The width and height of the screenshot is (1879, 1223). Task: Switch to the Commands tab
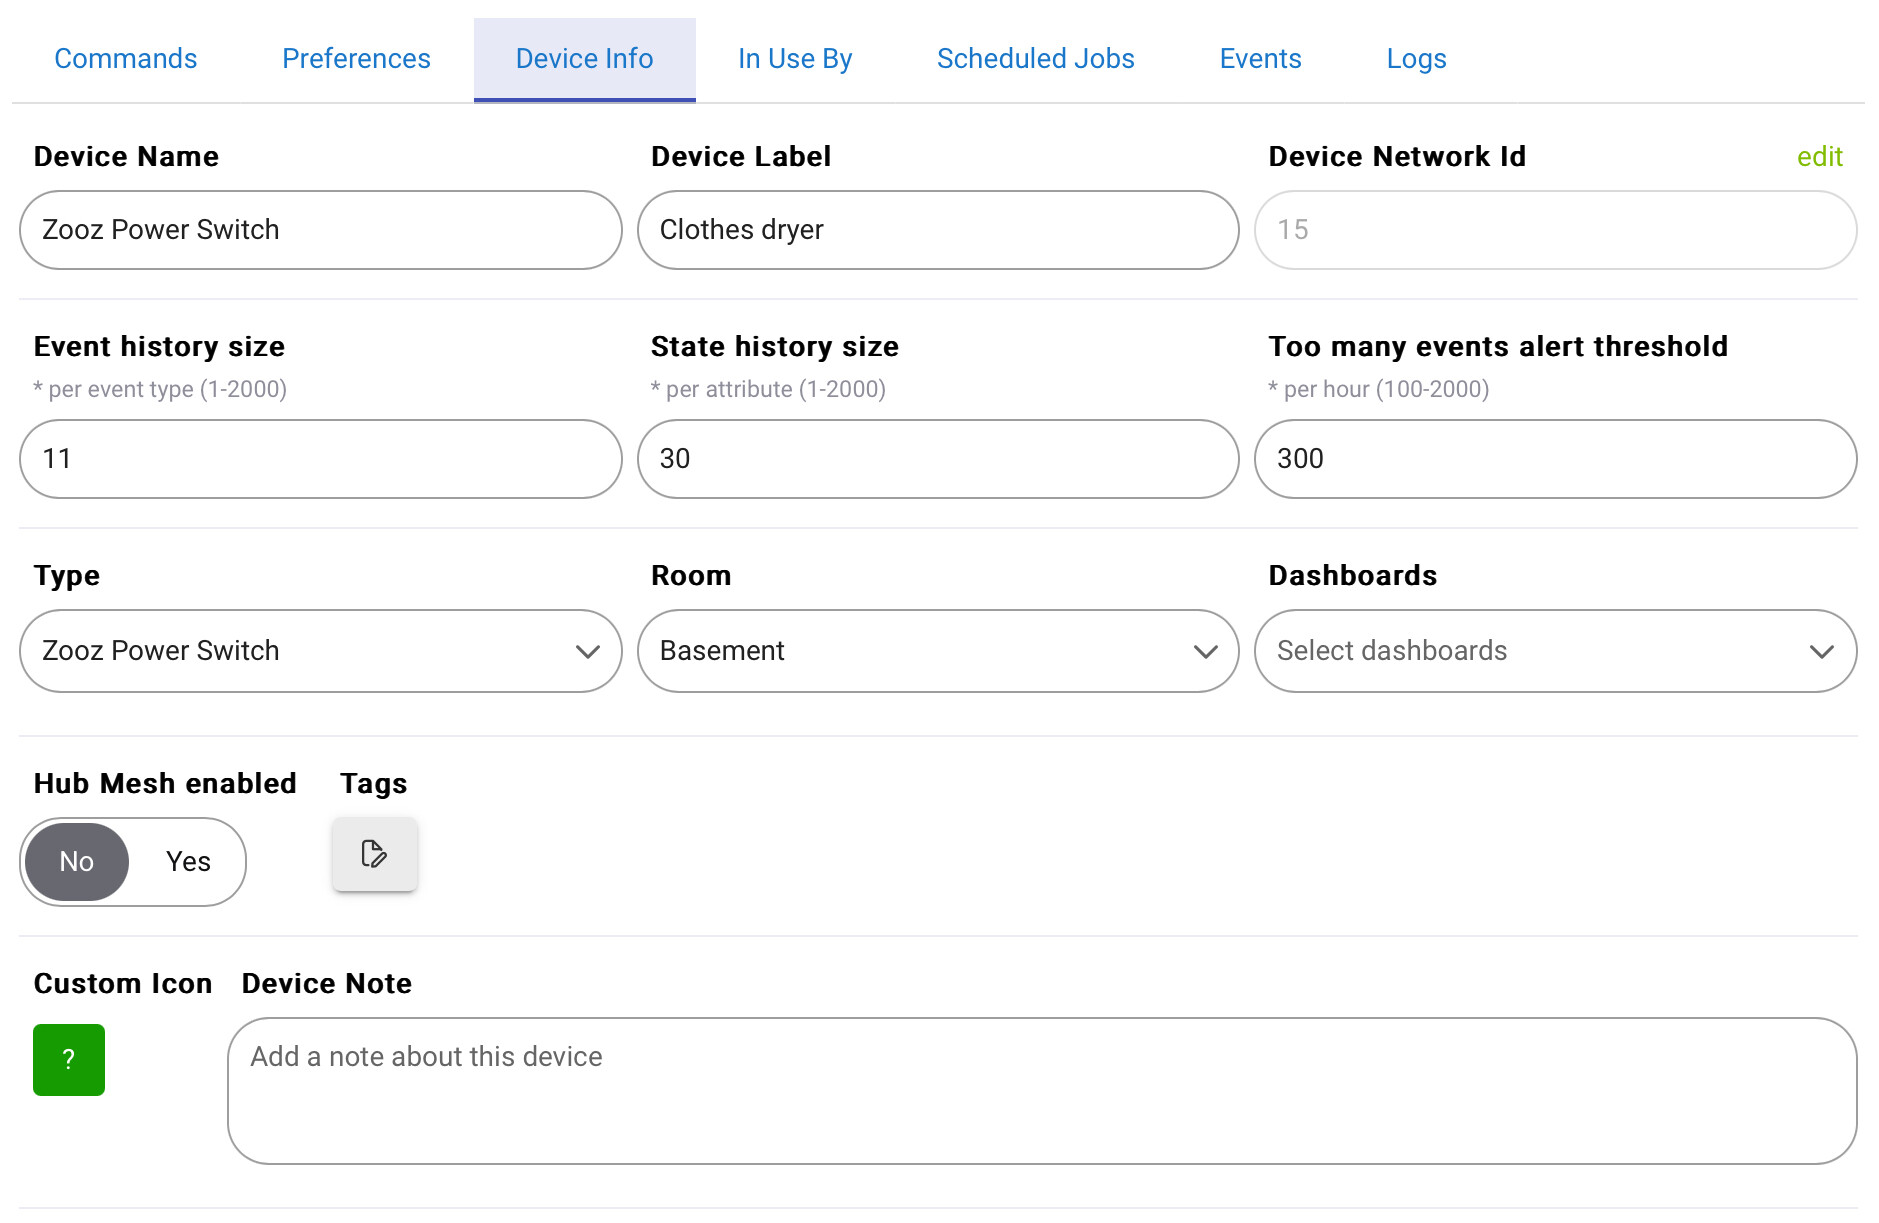(x=126, y=59)
